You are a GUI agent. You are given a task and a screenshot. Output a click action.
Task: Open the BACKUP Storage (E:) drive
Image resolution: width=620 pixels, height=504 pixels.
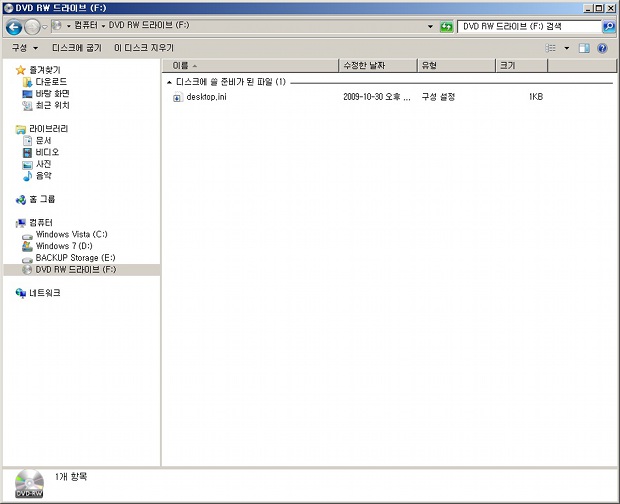point(76,258)
